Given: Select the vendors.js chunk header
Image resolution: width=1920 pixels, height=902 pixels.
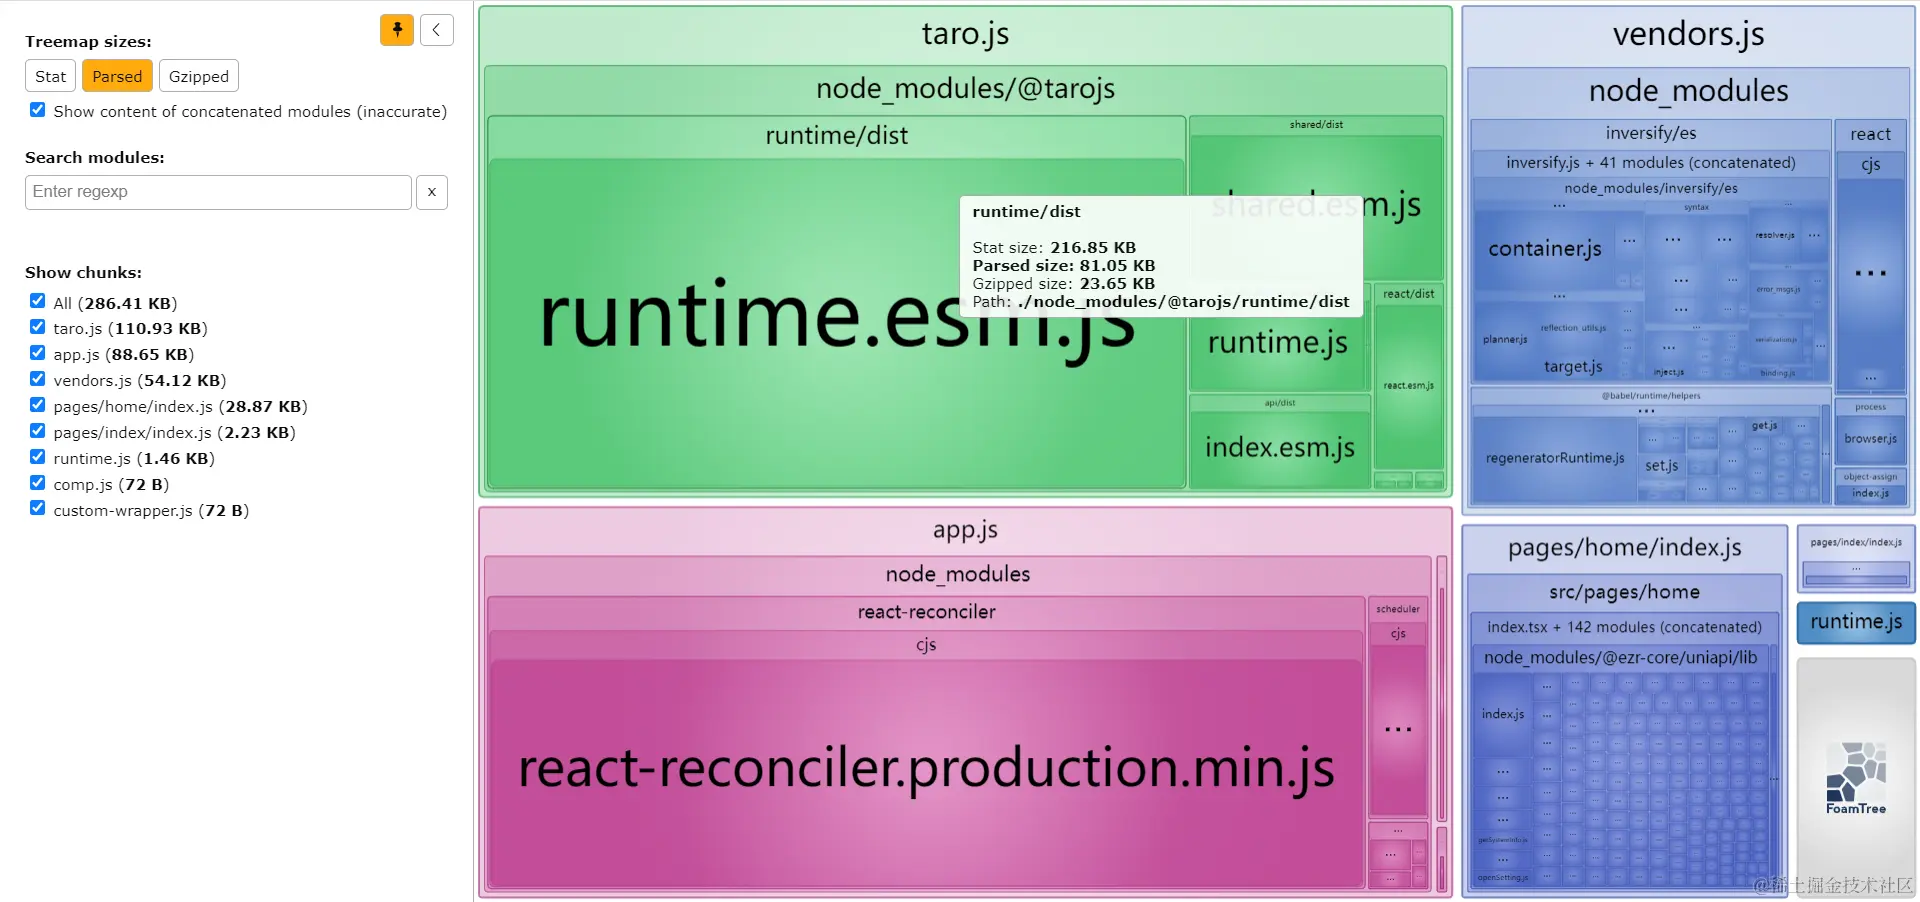Looking at the screenshot, I should click(1688, 35).
